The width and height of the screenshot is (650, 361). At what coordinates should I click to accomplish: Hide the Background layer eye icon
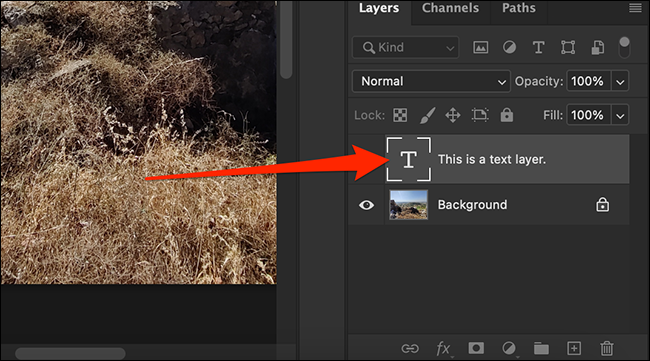pyautogui.click(x=366, y=205)
